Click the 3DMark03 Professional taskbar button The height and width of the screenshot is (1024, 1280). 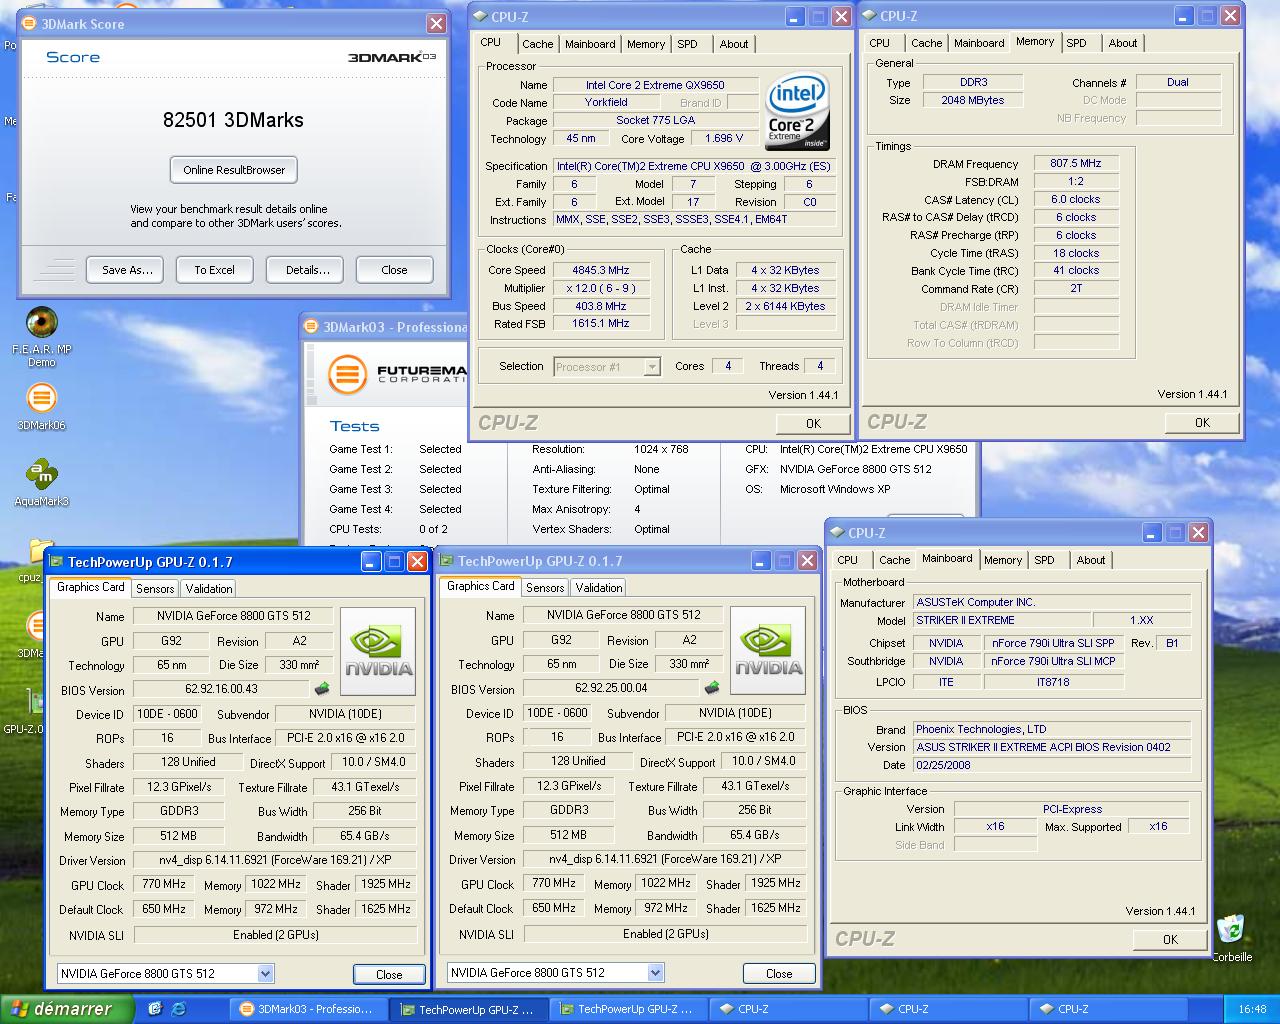click(309, 1009)
